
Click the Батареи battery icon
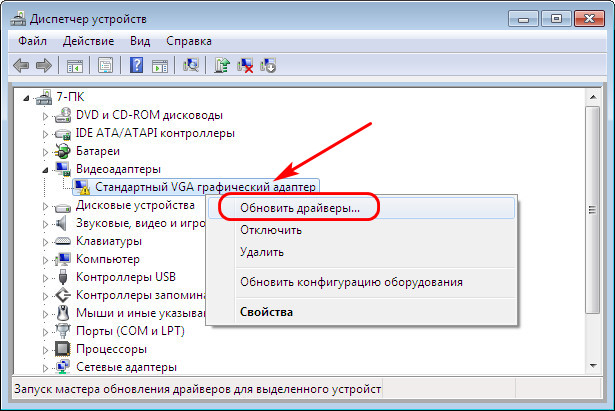[x=63, y=151]
